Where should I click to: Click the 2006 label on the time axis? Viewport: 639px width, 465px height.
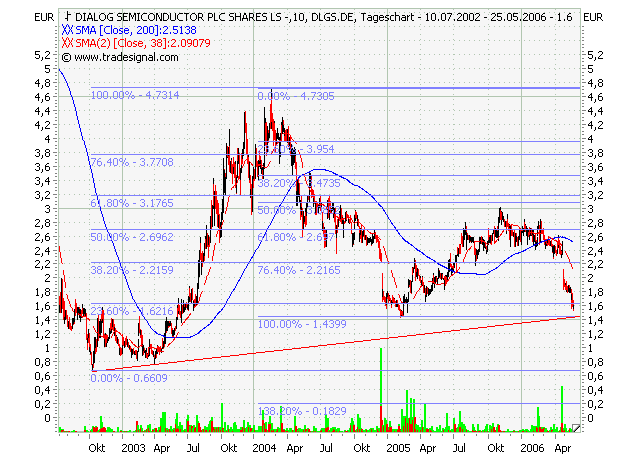[532, 448]
